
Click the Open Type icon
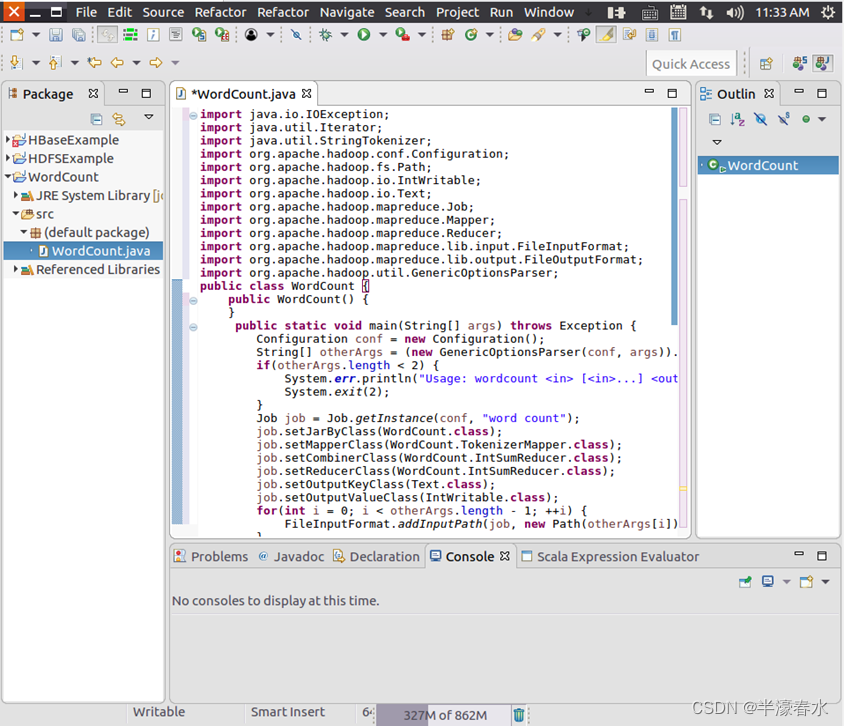pyautogui.click(x=515, y=35)
